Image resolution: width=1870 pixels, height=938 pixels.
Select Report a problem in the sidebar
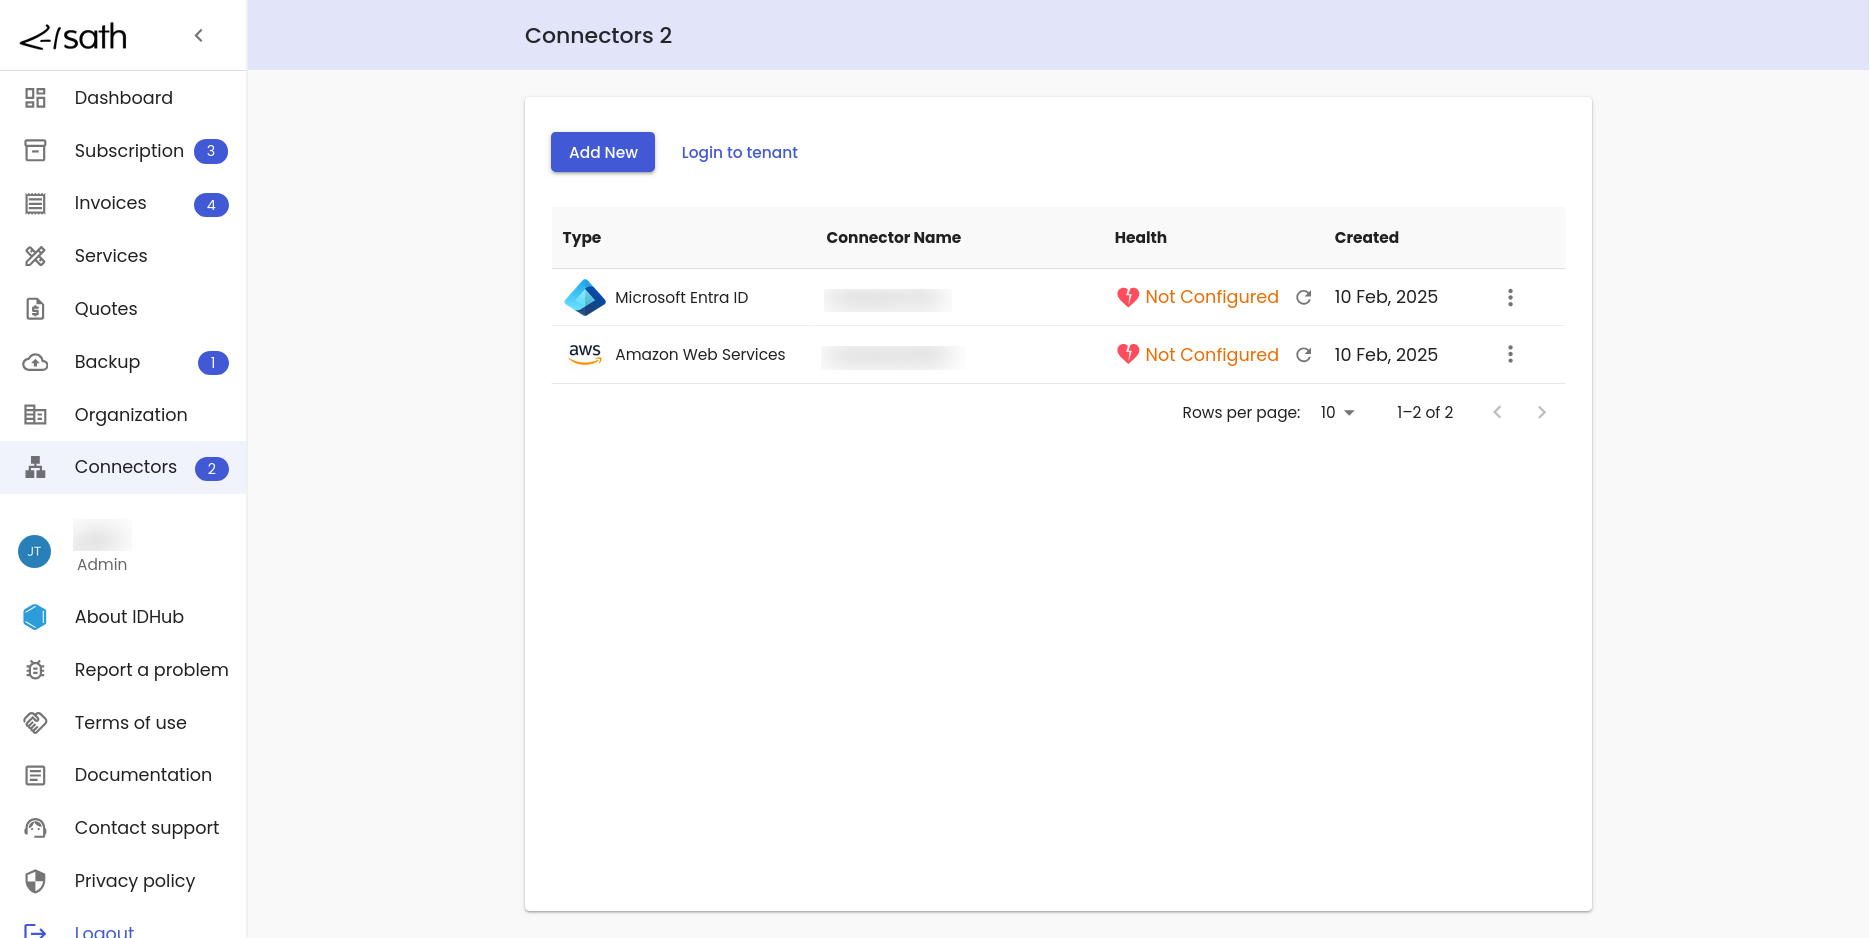tap(151, 670)
